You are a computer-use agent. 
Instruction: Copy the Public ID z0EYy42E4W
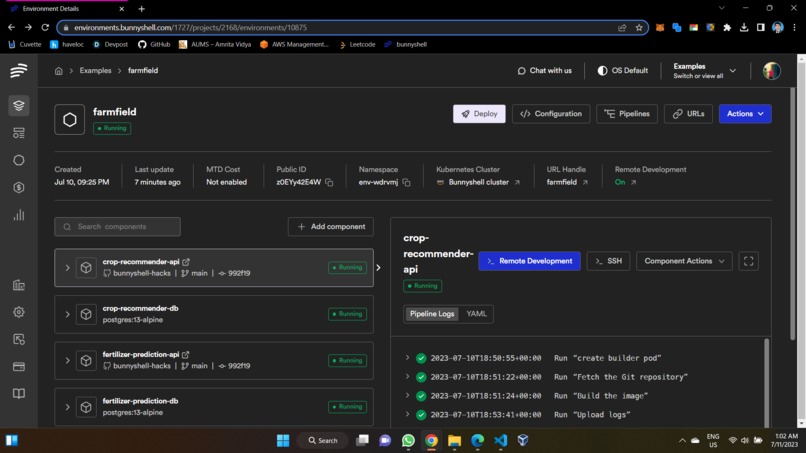click(329, 183)
